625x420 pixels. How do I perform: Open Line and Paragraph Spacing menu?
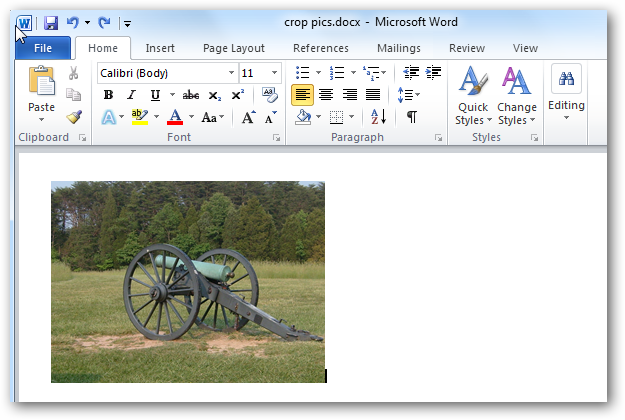409,95
